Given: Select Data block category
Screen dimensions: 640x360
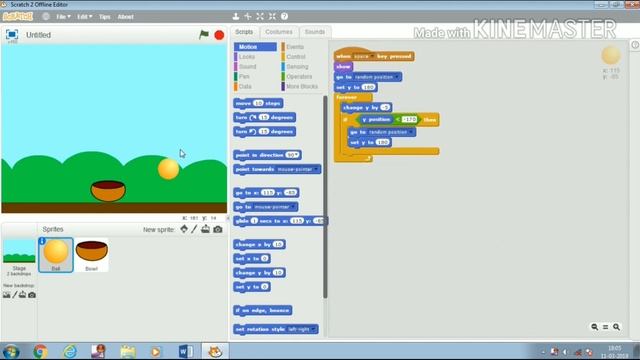Looking at the screenshot, I should (245, 87).
